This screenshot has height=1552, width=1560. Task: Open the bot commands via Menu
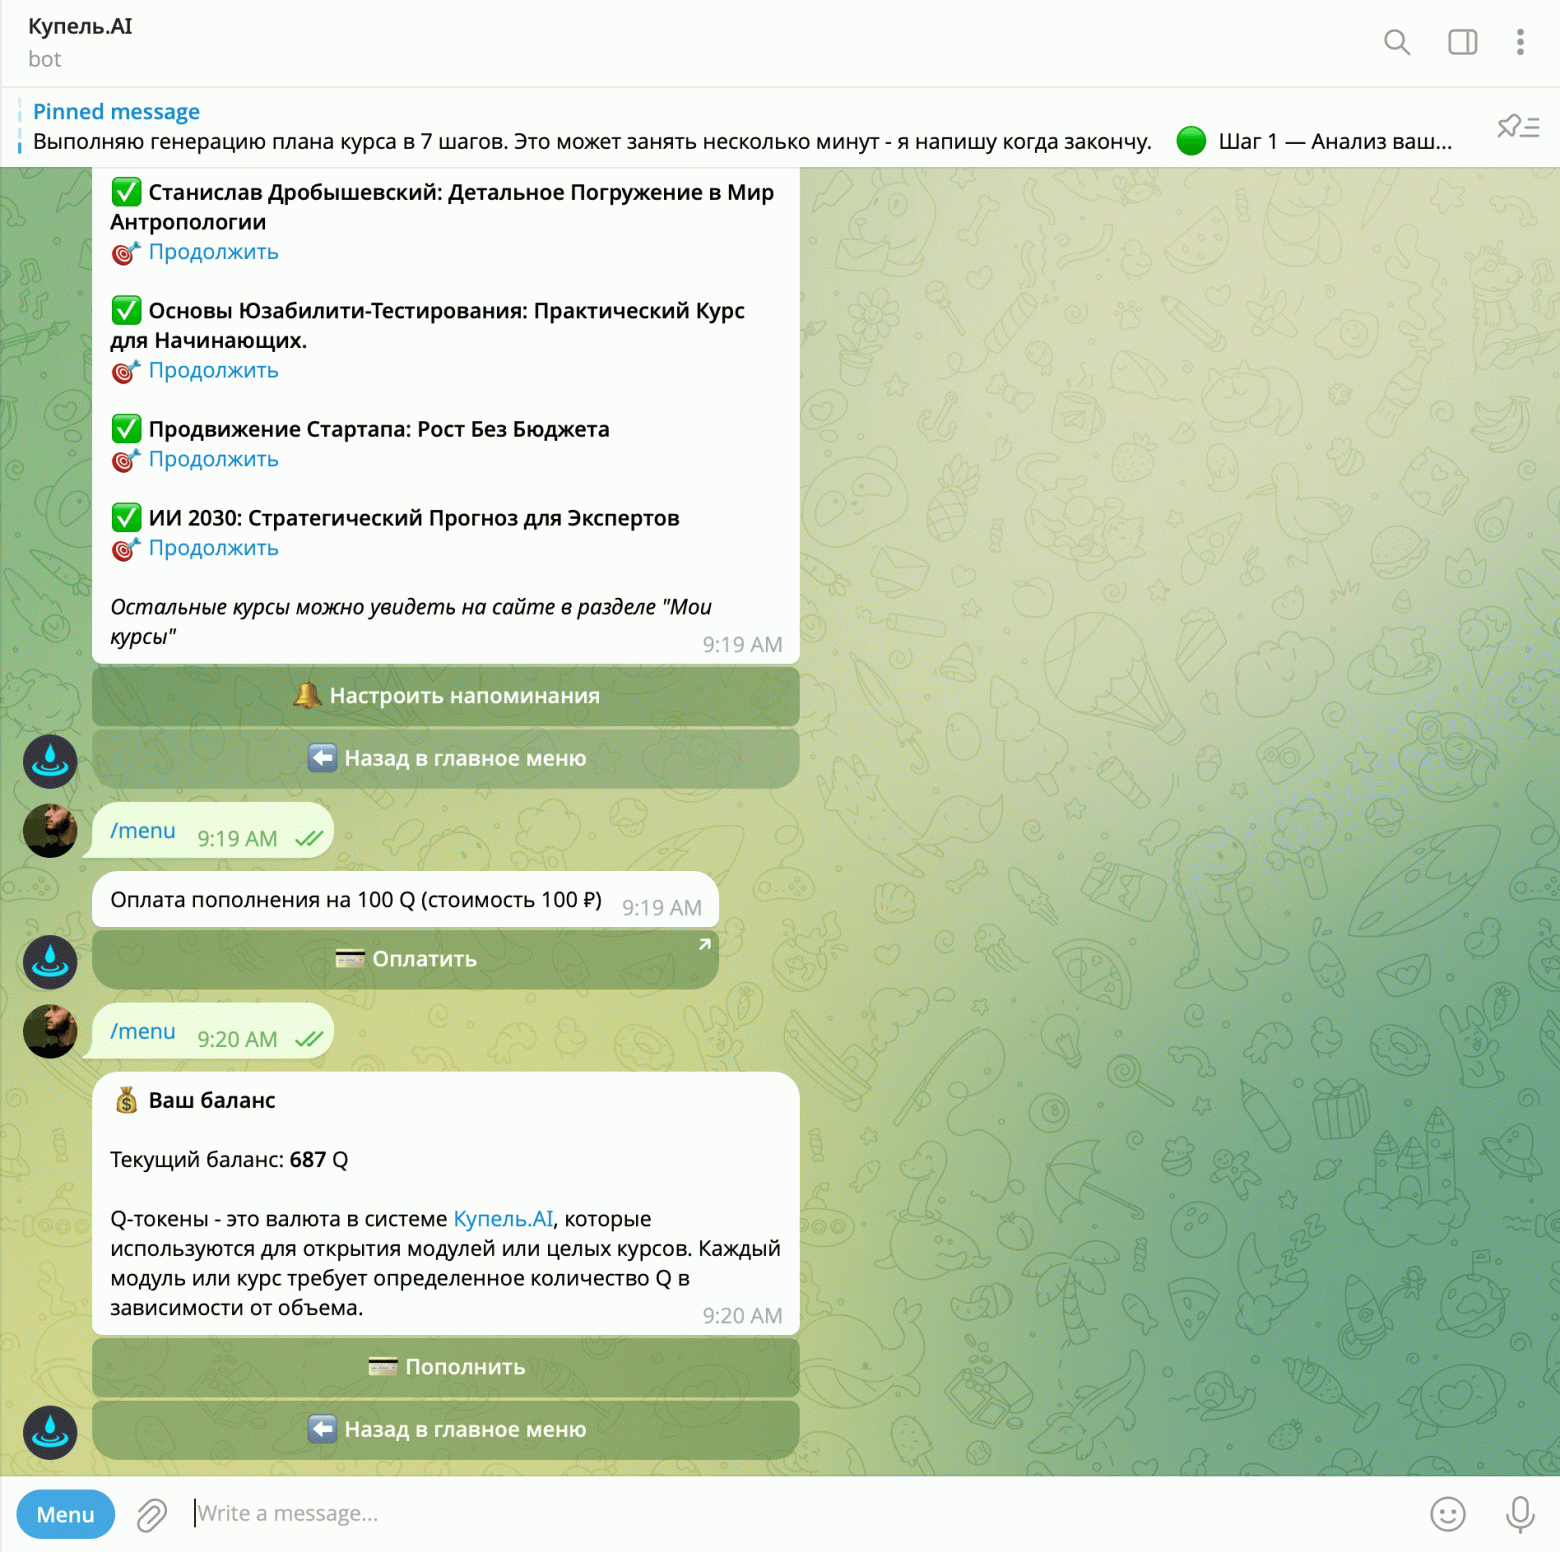[x=65, y=1514]
